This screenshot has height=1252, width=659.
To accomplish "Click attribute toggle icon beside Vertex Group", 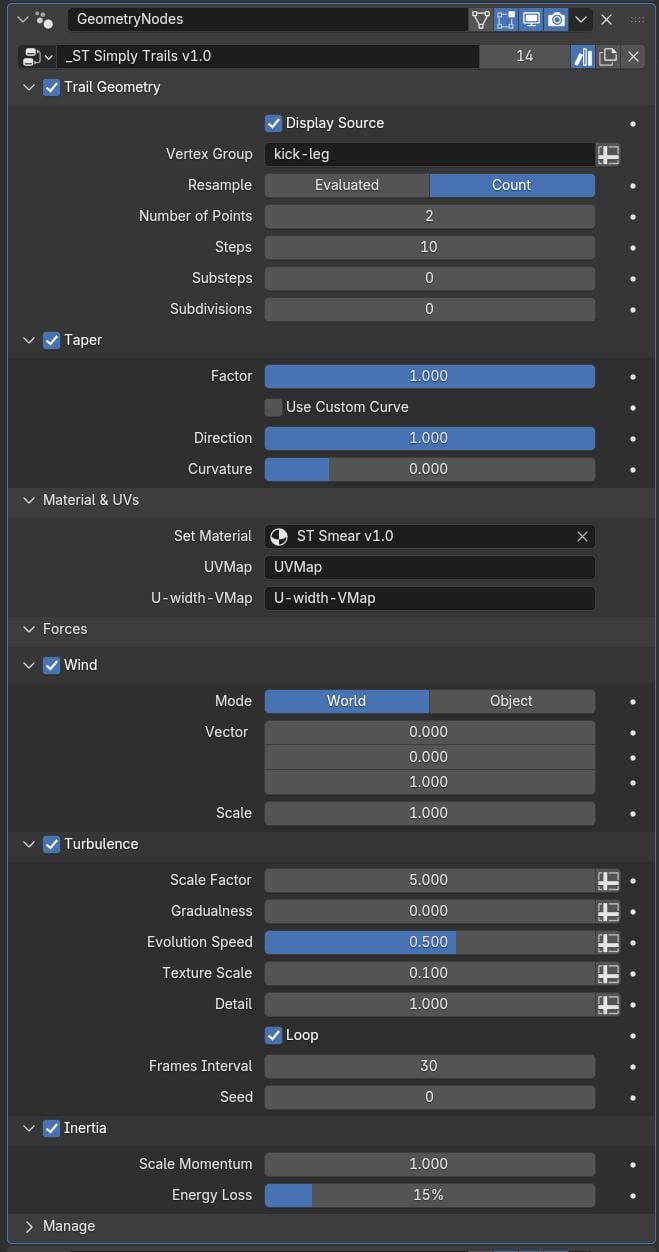I will (608, 154).
